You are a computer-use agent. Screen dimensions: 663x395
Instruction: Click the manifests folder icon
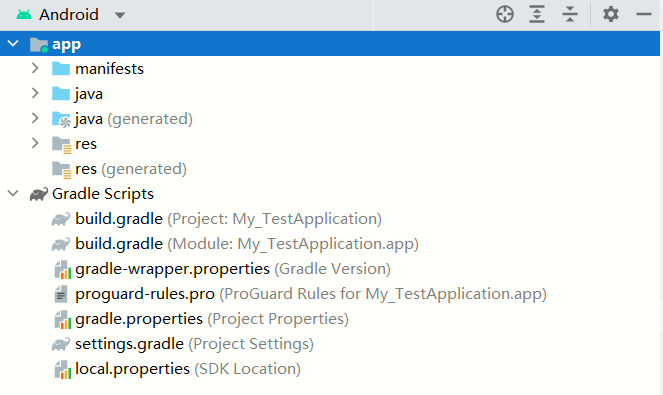click(x=61, y=69)
